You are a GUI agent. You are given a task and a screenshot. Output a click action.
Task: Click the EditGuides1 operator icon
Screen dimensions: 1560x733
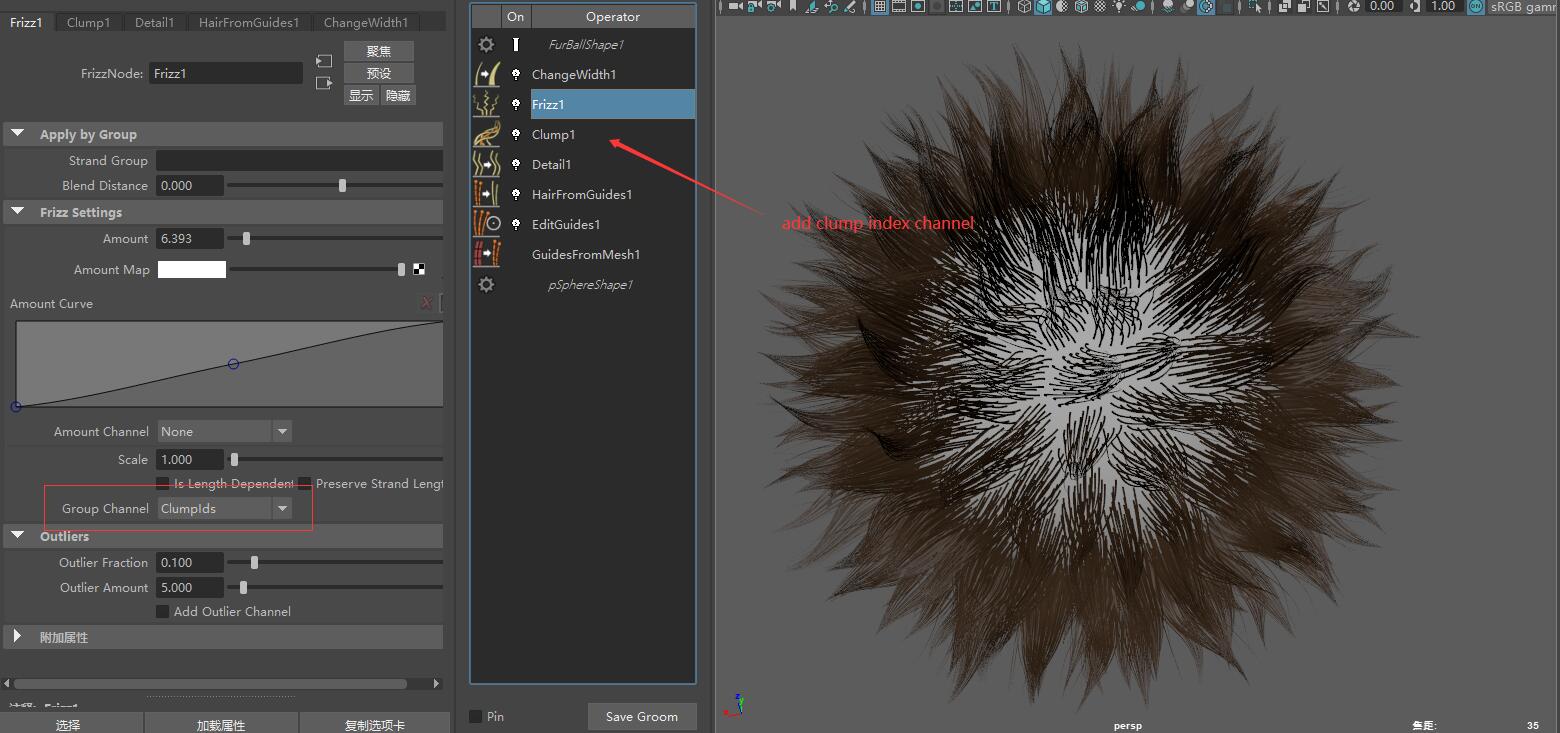pyautogui.click(x=486, y=225)
